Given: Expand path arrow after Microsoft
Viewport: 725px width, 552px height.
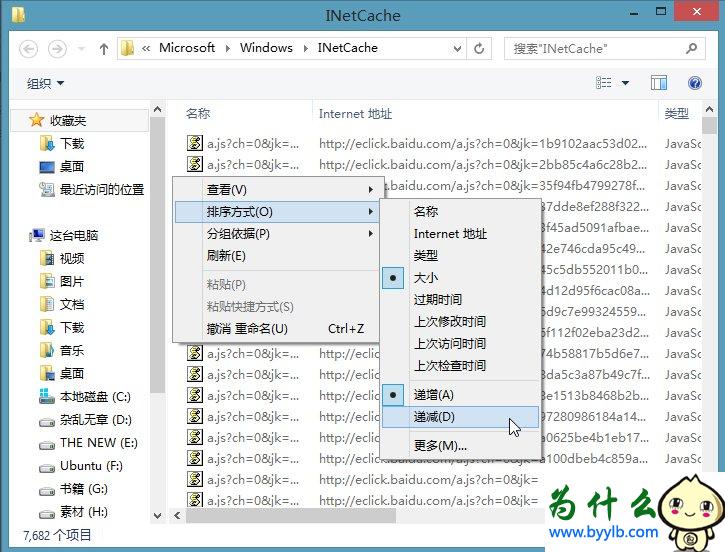Looking at the screenshot, I should [227, 48].
